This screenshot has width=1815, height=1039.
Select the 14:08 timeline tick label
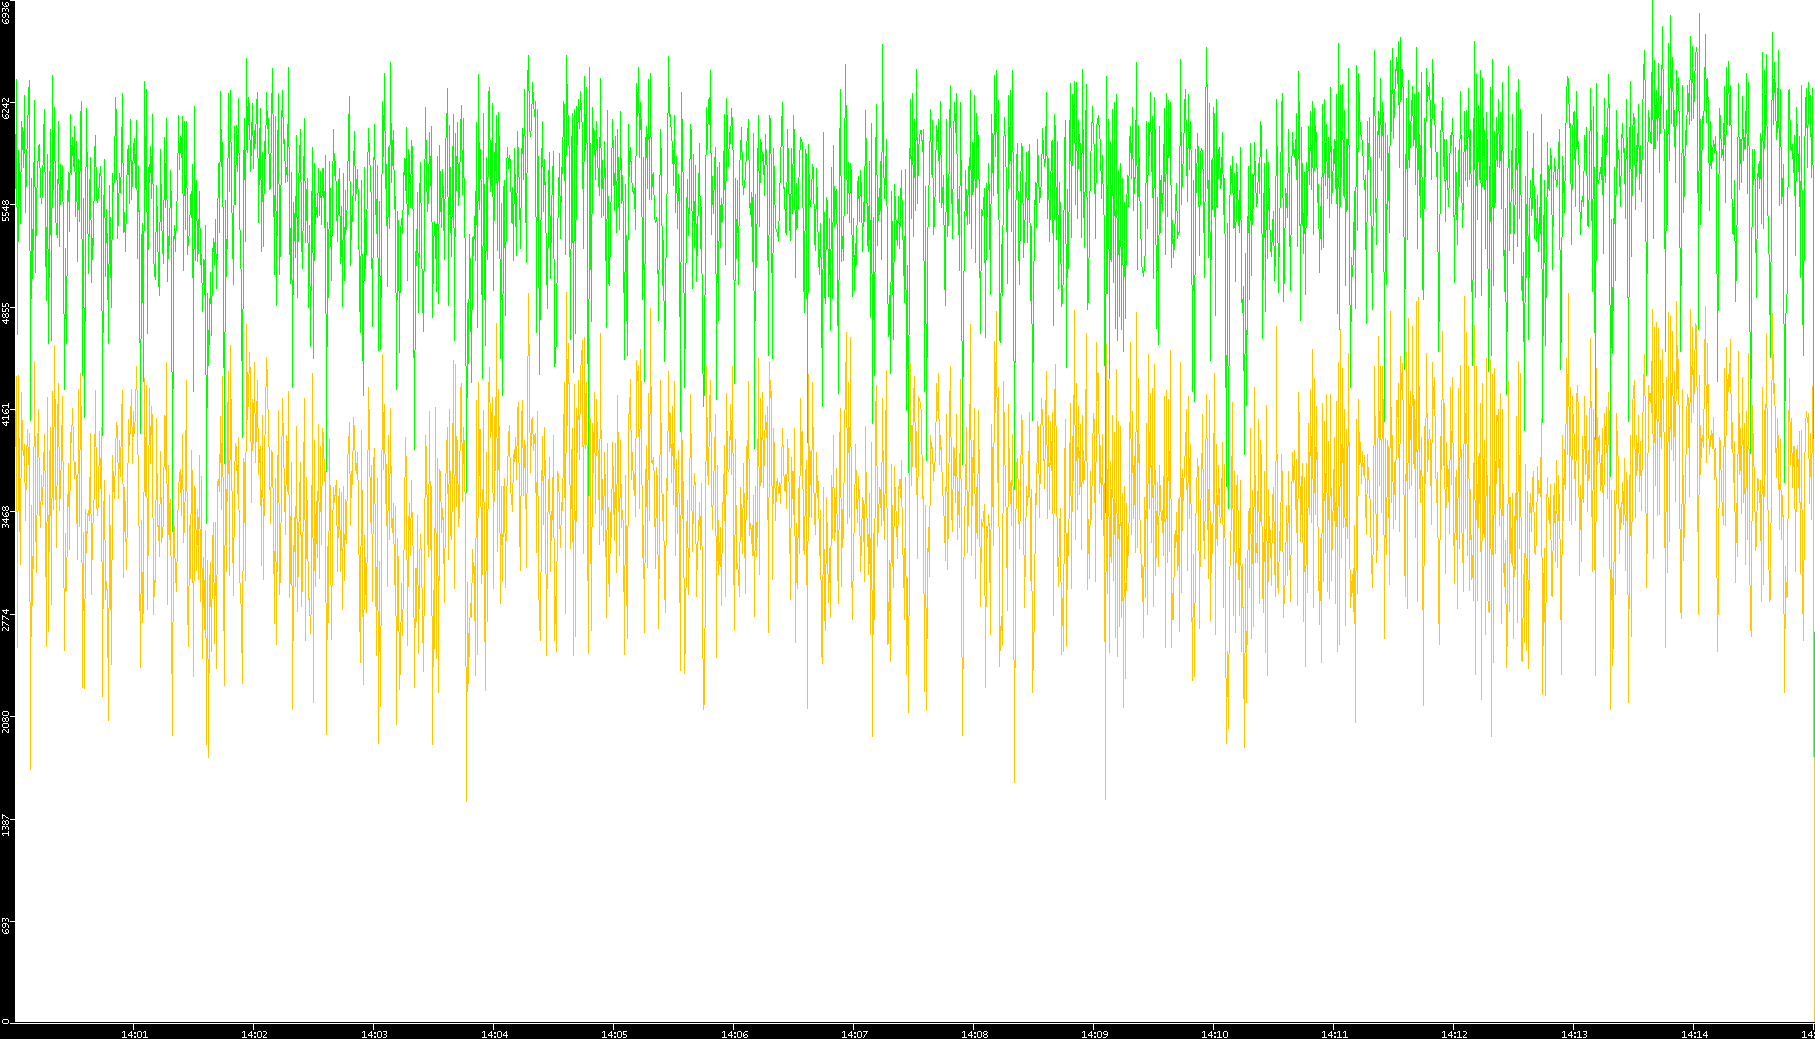click(974, 1034)
